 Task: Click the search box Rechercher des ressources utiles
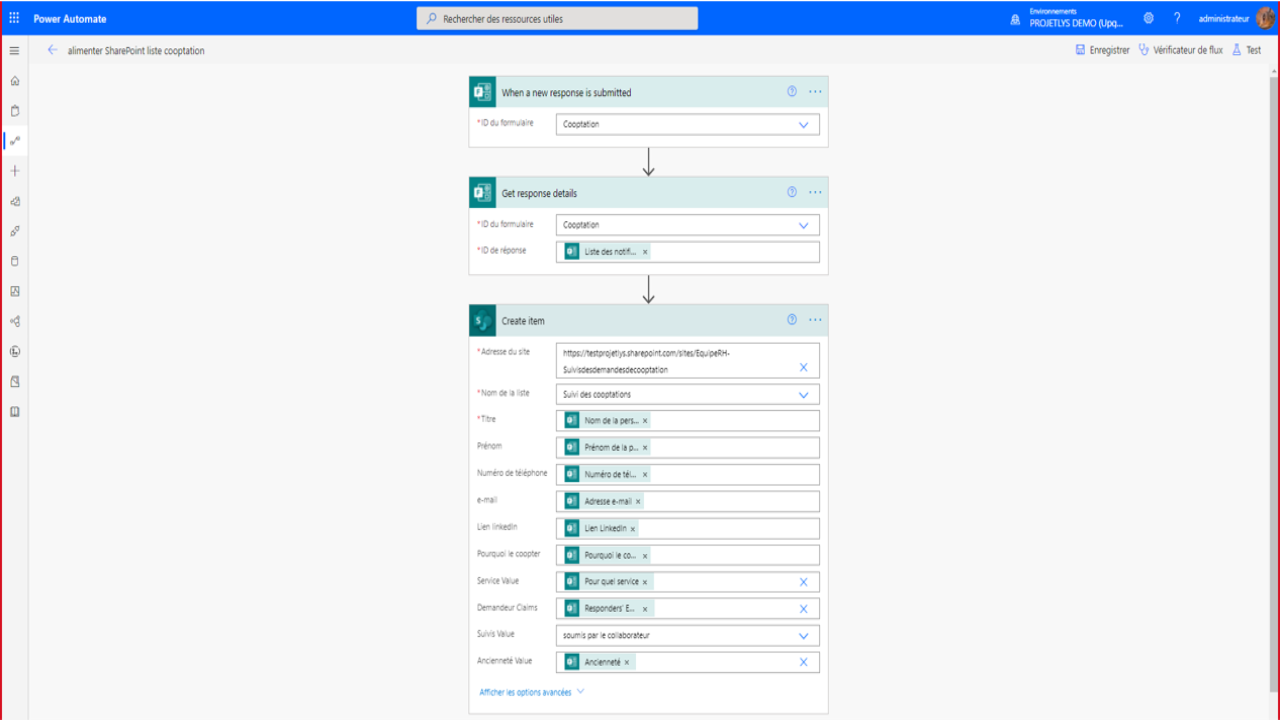pyautogui.click(x=557, y=18)
